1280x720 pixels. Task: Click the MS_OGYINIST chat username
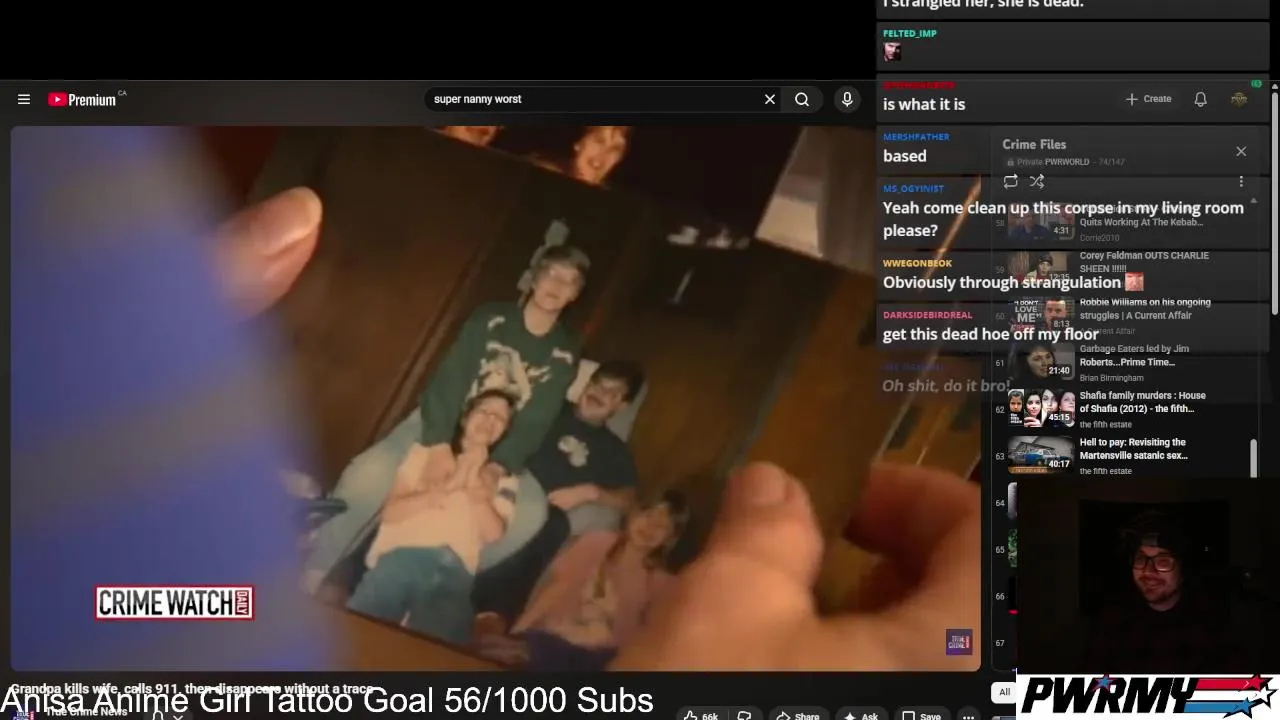click(913, 188)
